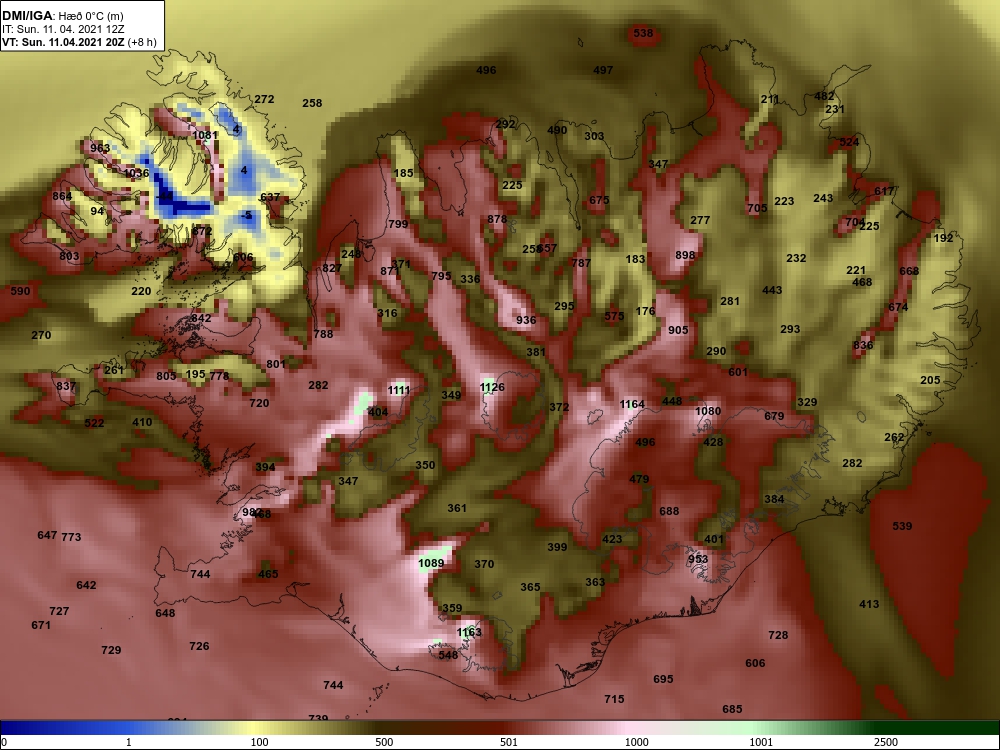This screenshot has height=750, width=1000.
Task: Click the value 590 at the western map edge
Action: click(x=20, y=291)
